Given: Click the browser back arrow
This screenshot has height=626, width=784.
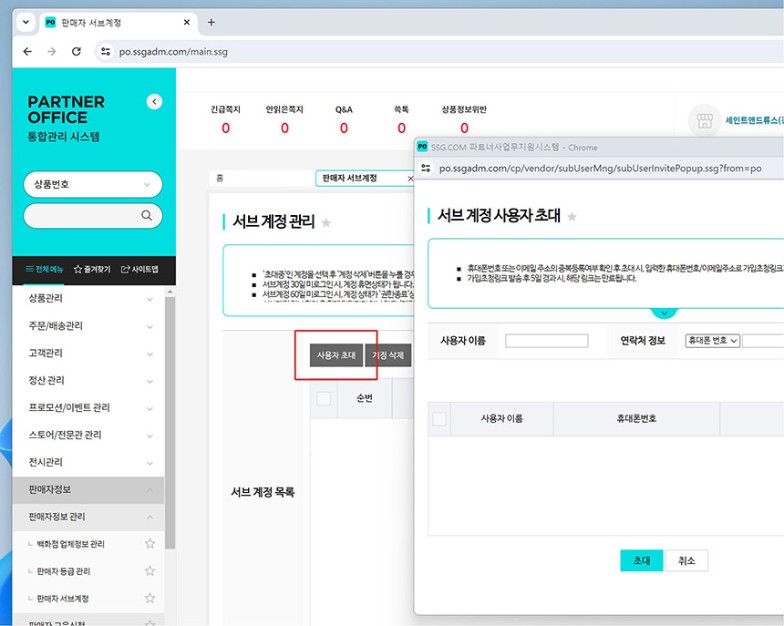Looking at the screenshot, I should [x=28, y=52].
